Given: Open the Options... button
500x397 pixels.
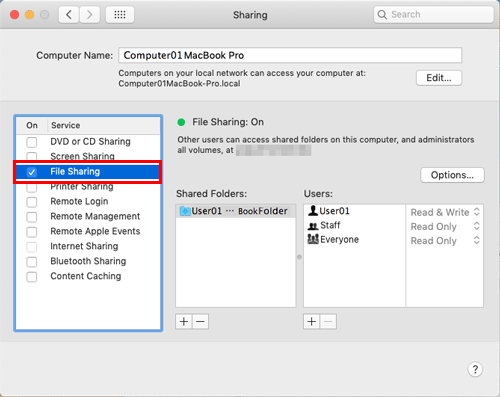Looking at the screenshot, I should [452, 175].
